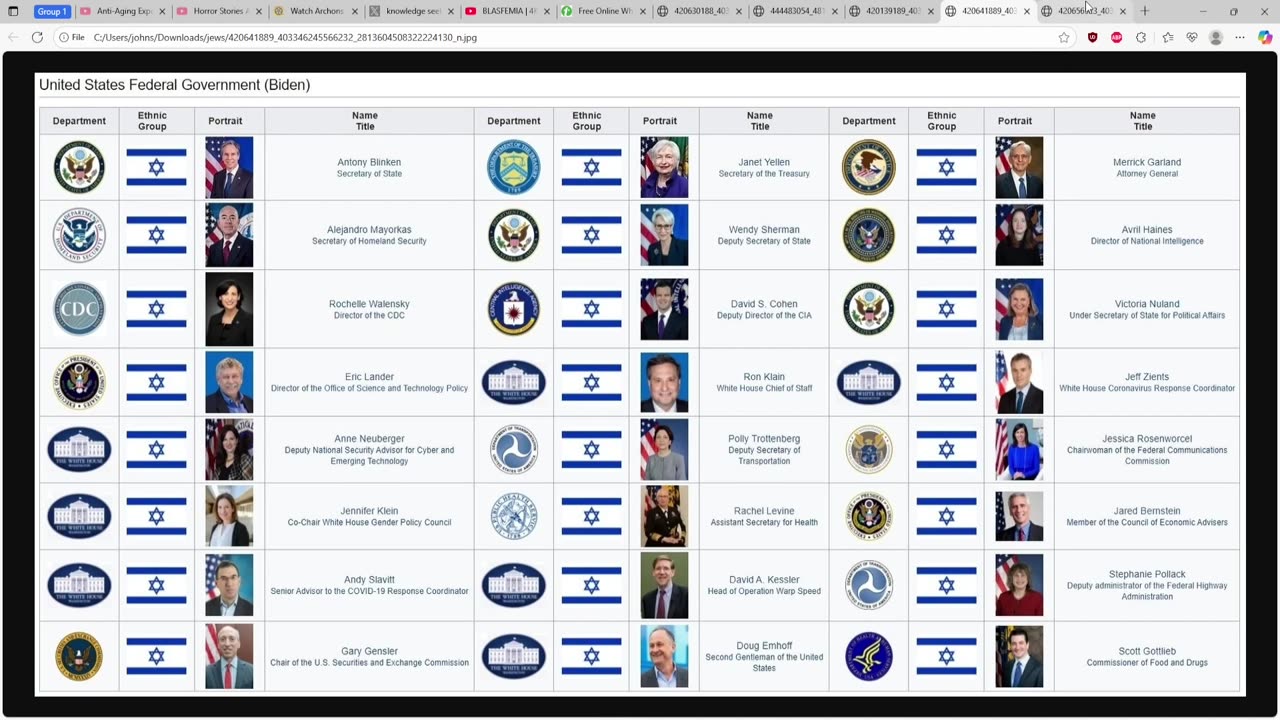
Task: Go back with the back arrow
Action: (x=13, y=37)
